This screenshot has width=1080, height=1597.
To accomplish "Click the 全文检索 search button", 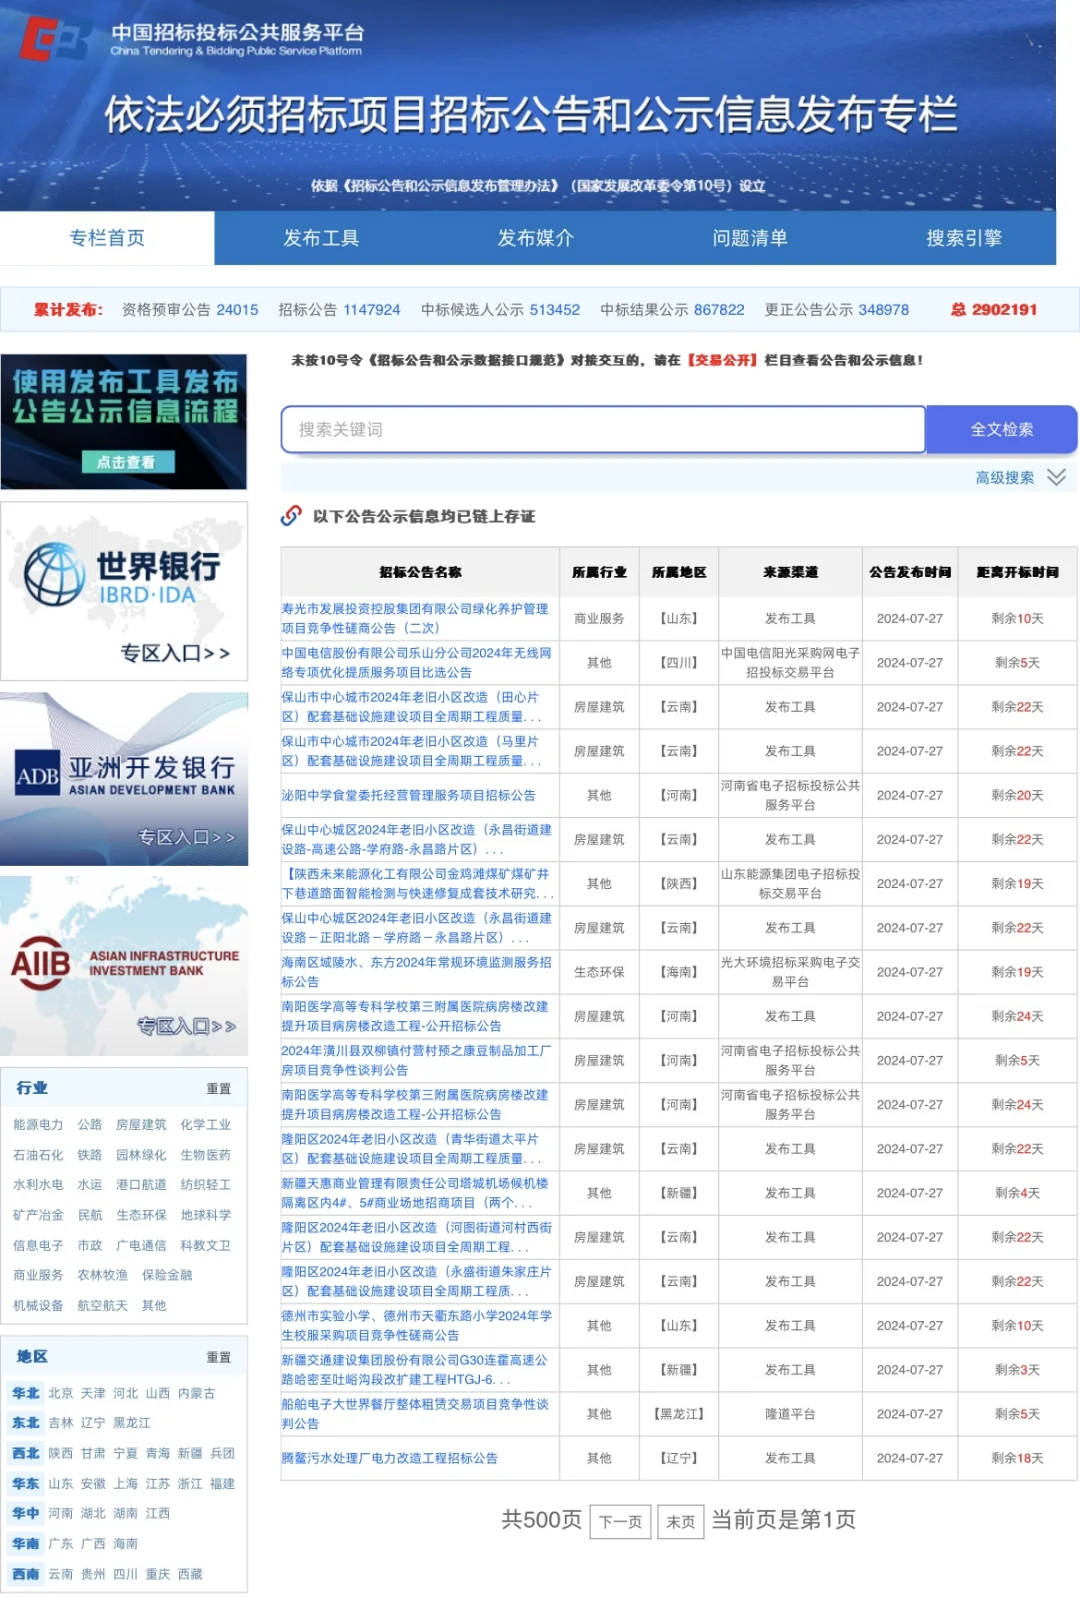I will coord(1001,429).
